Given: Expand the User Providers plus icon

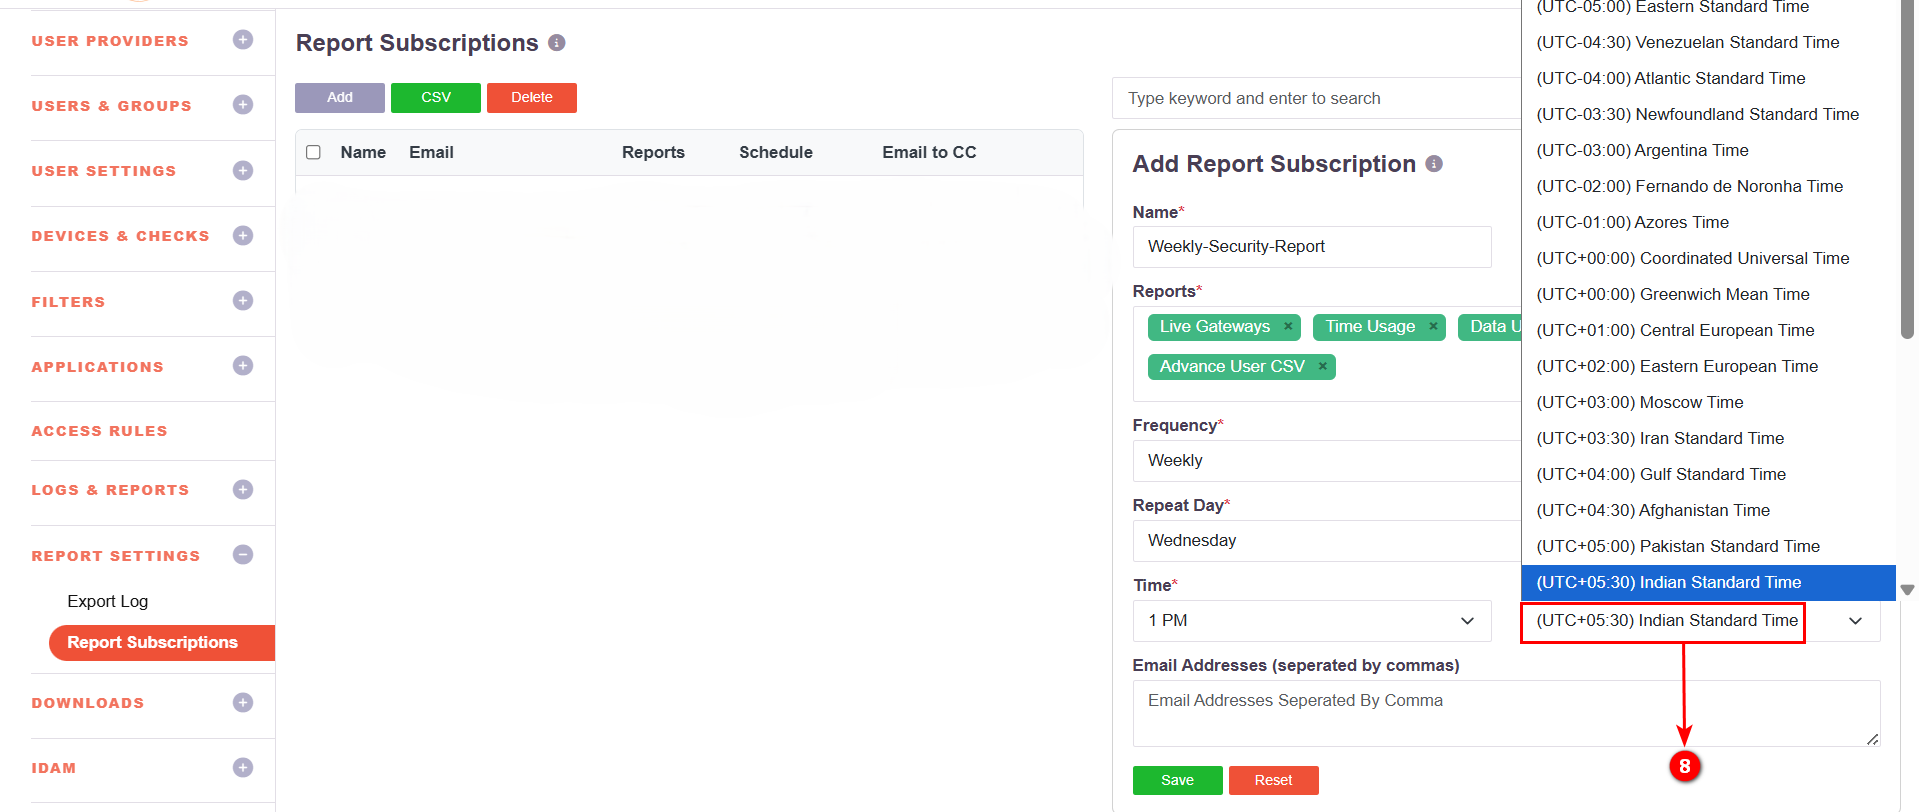Looking at the screenshot, I should [x=242, y=40].
